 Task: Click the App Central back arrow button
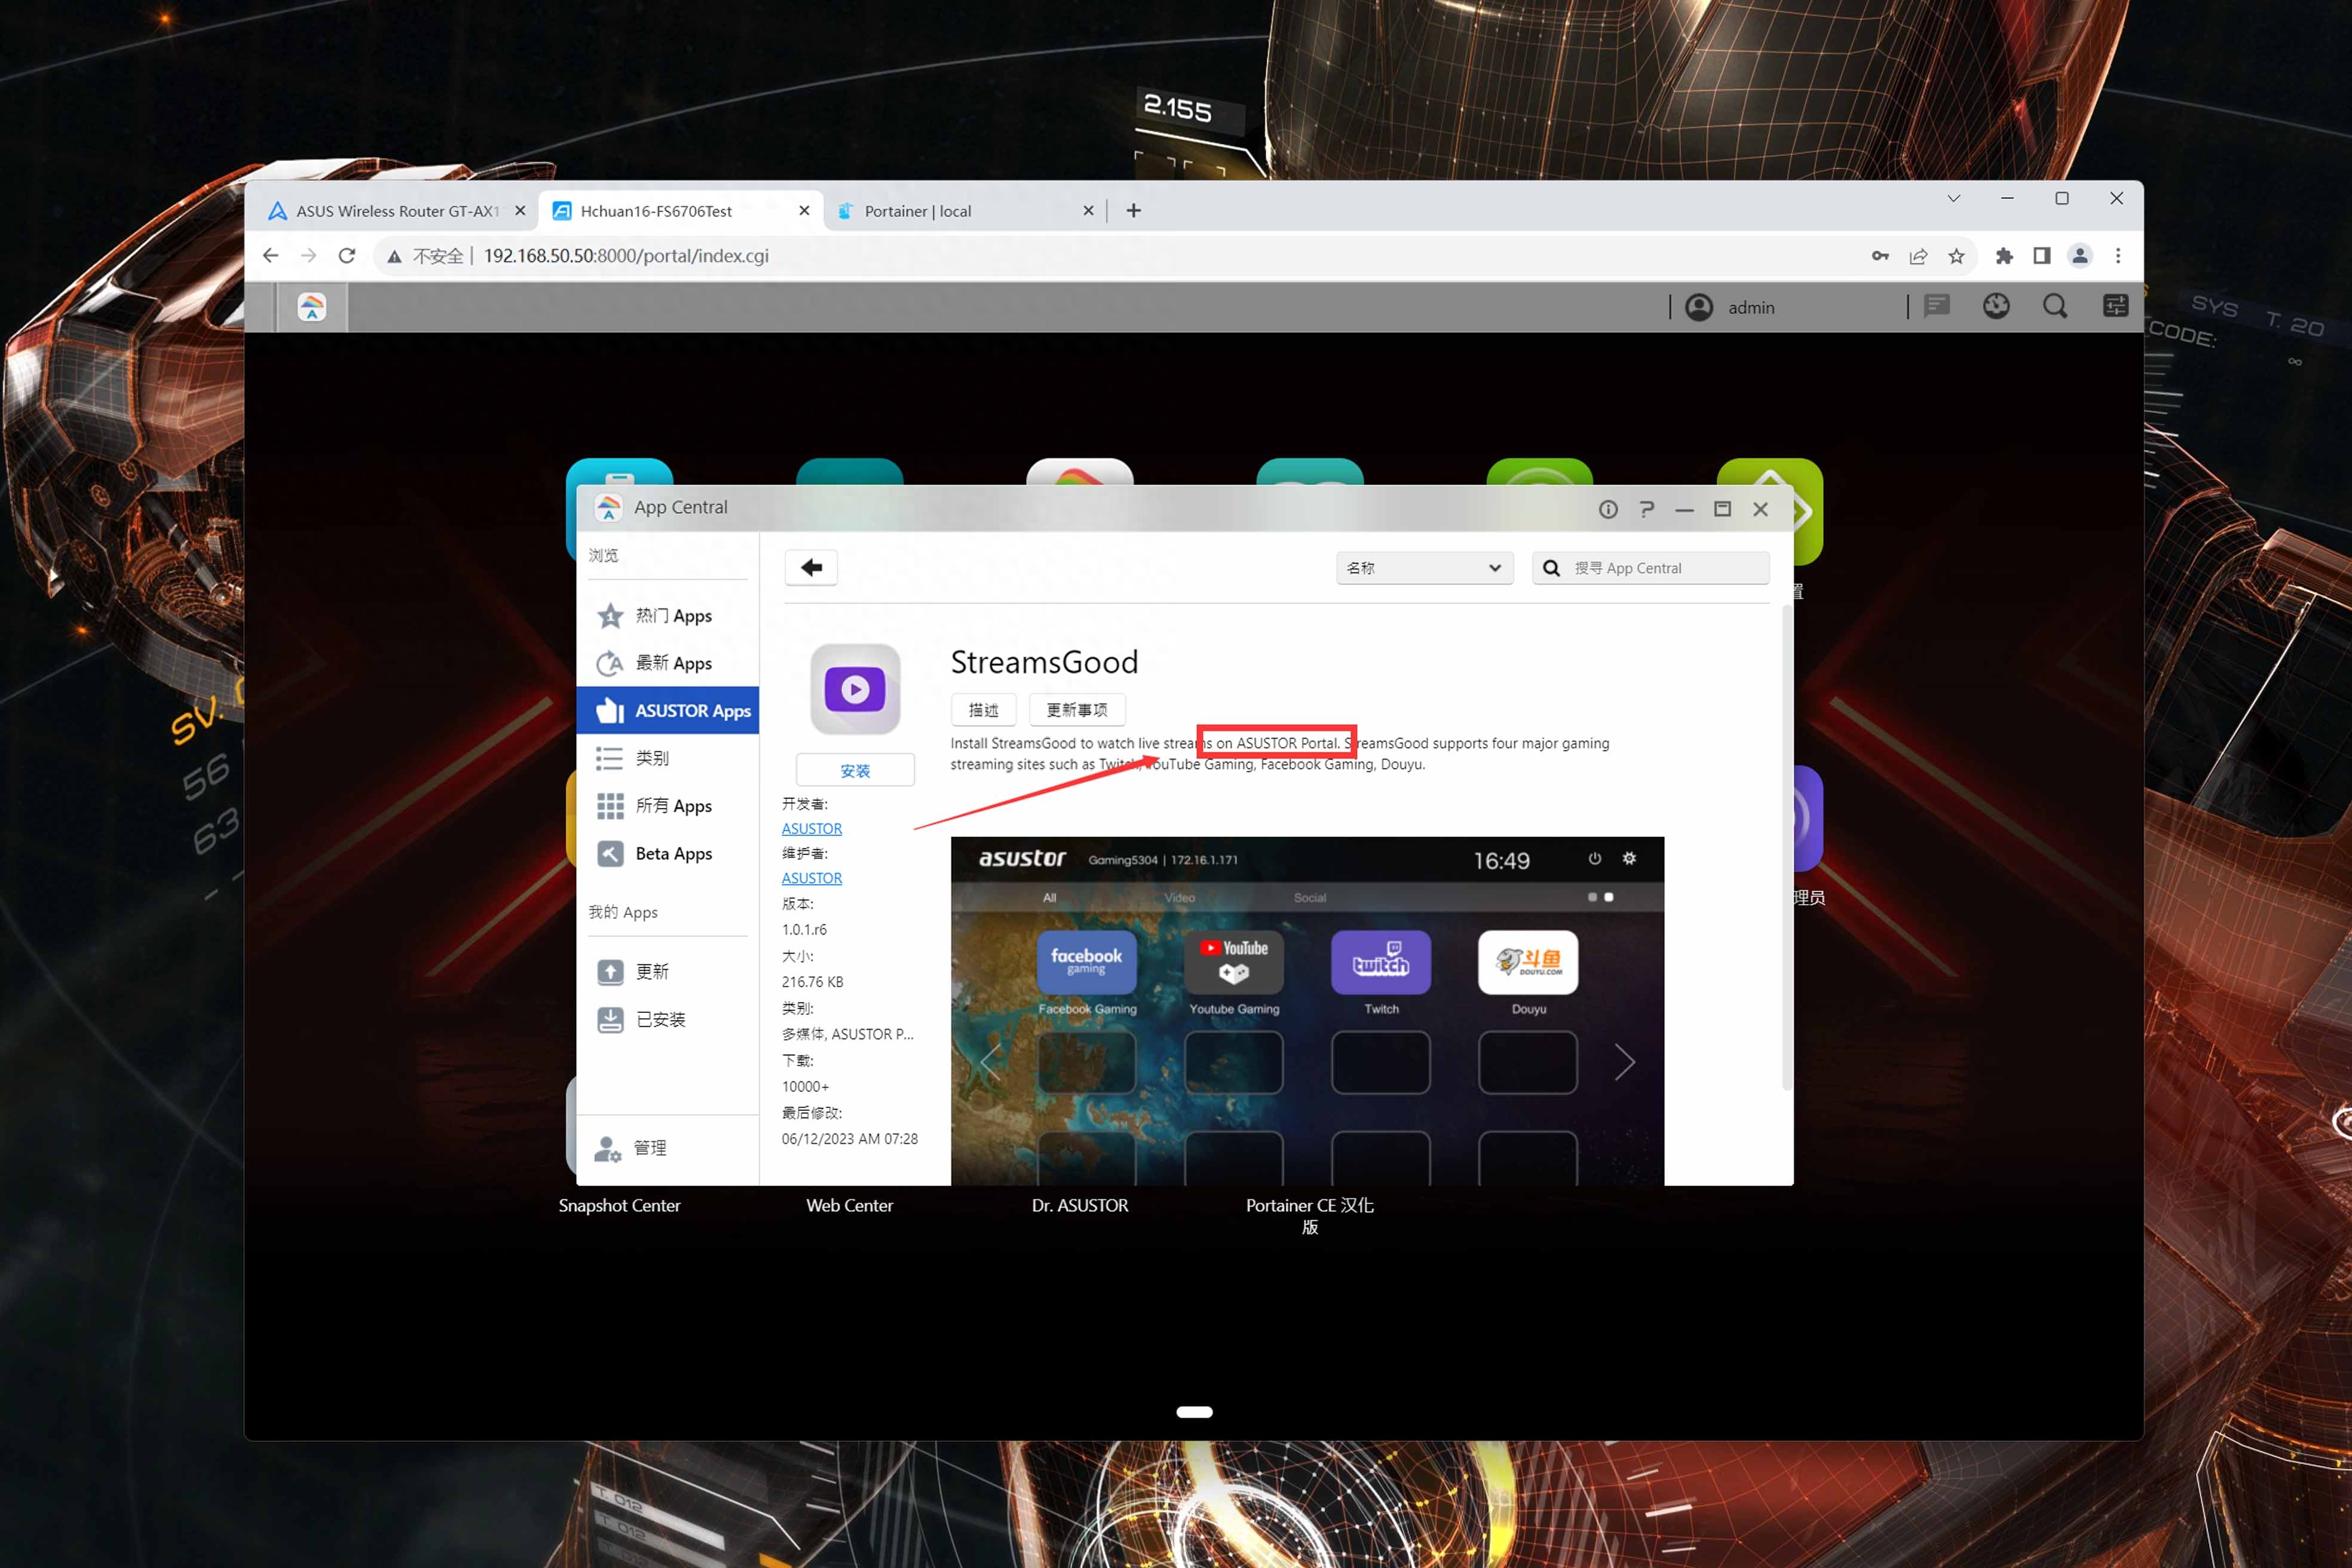(811, 567)
